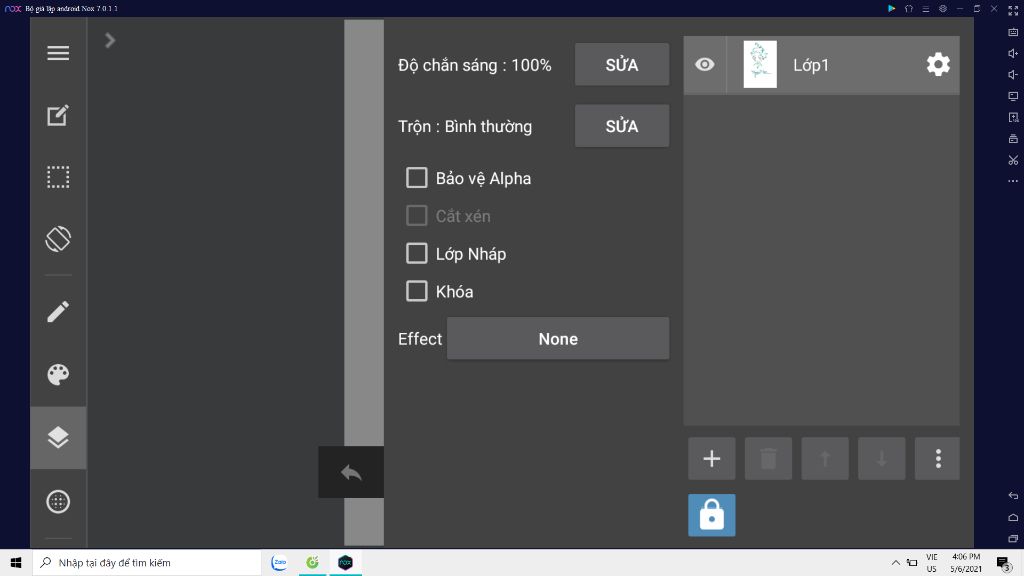Select the Lớp1 layer thumbnail
Viewport: 1024px width, 576px height.
760,65
